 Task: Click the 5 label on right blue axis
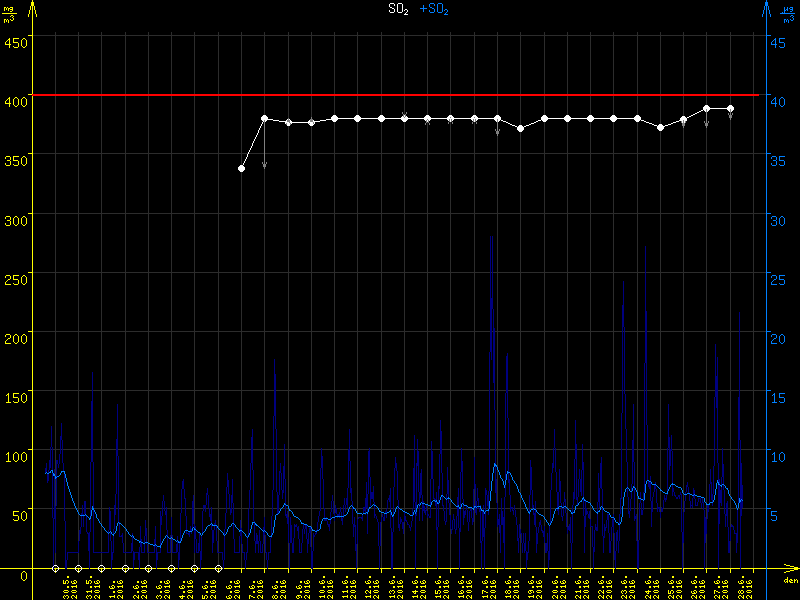coord(774,516)
